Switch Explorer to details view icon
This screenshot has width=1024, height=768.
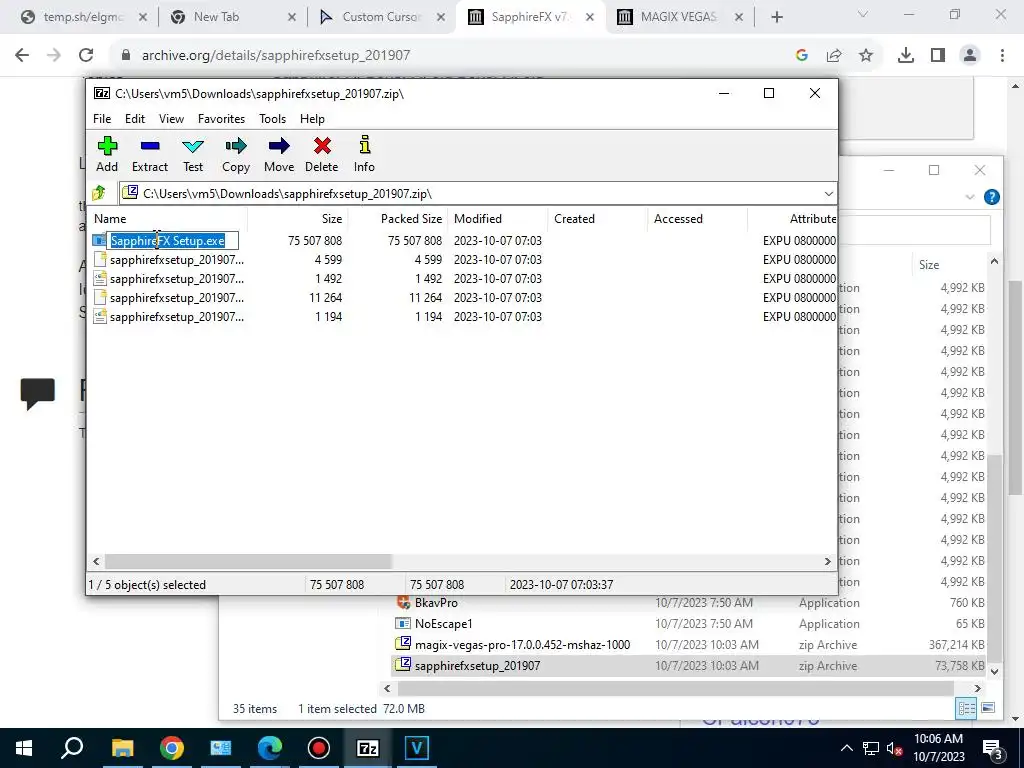pyautogui.click(x=966, y=708)
